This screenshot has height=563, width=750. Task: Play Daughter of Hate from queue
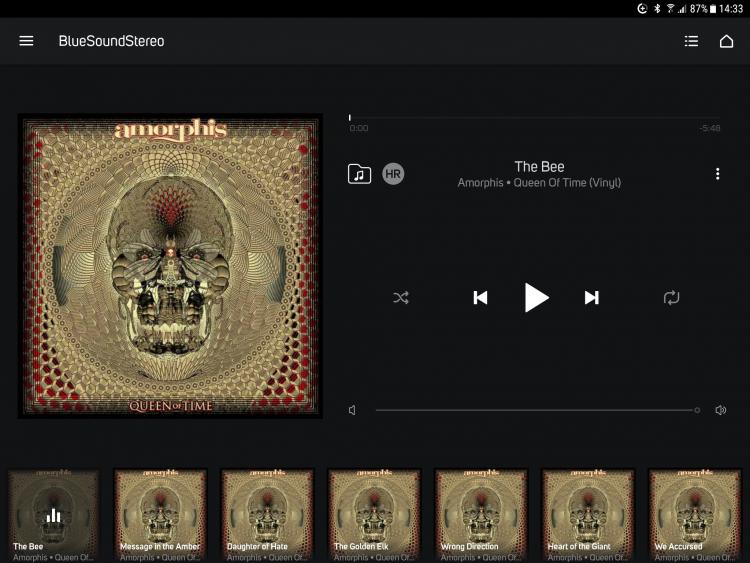[267, 515]
